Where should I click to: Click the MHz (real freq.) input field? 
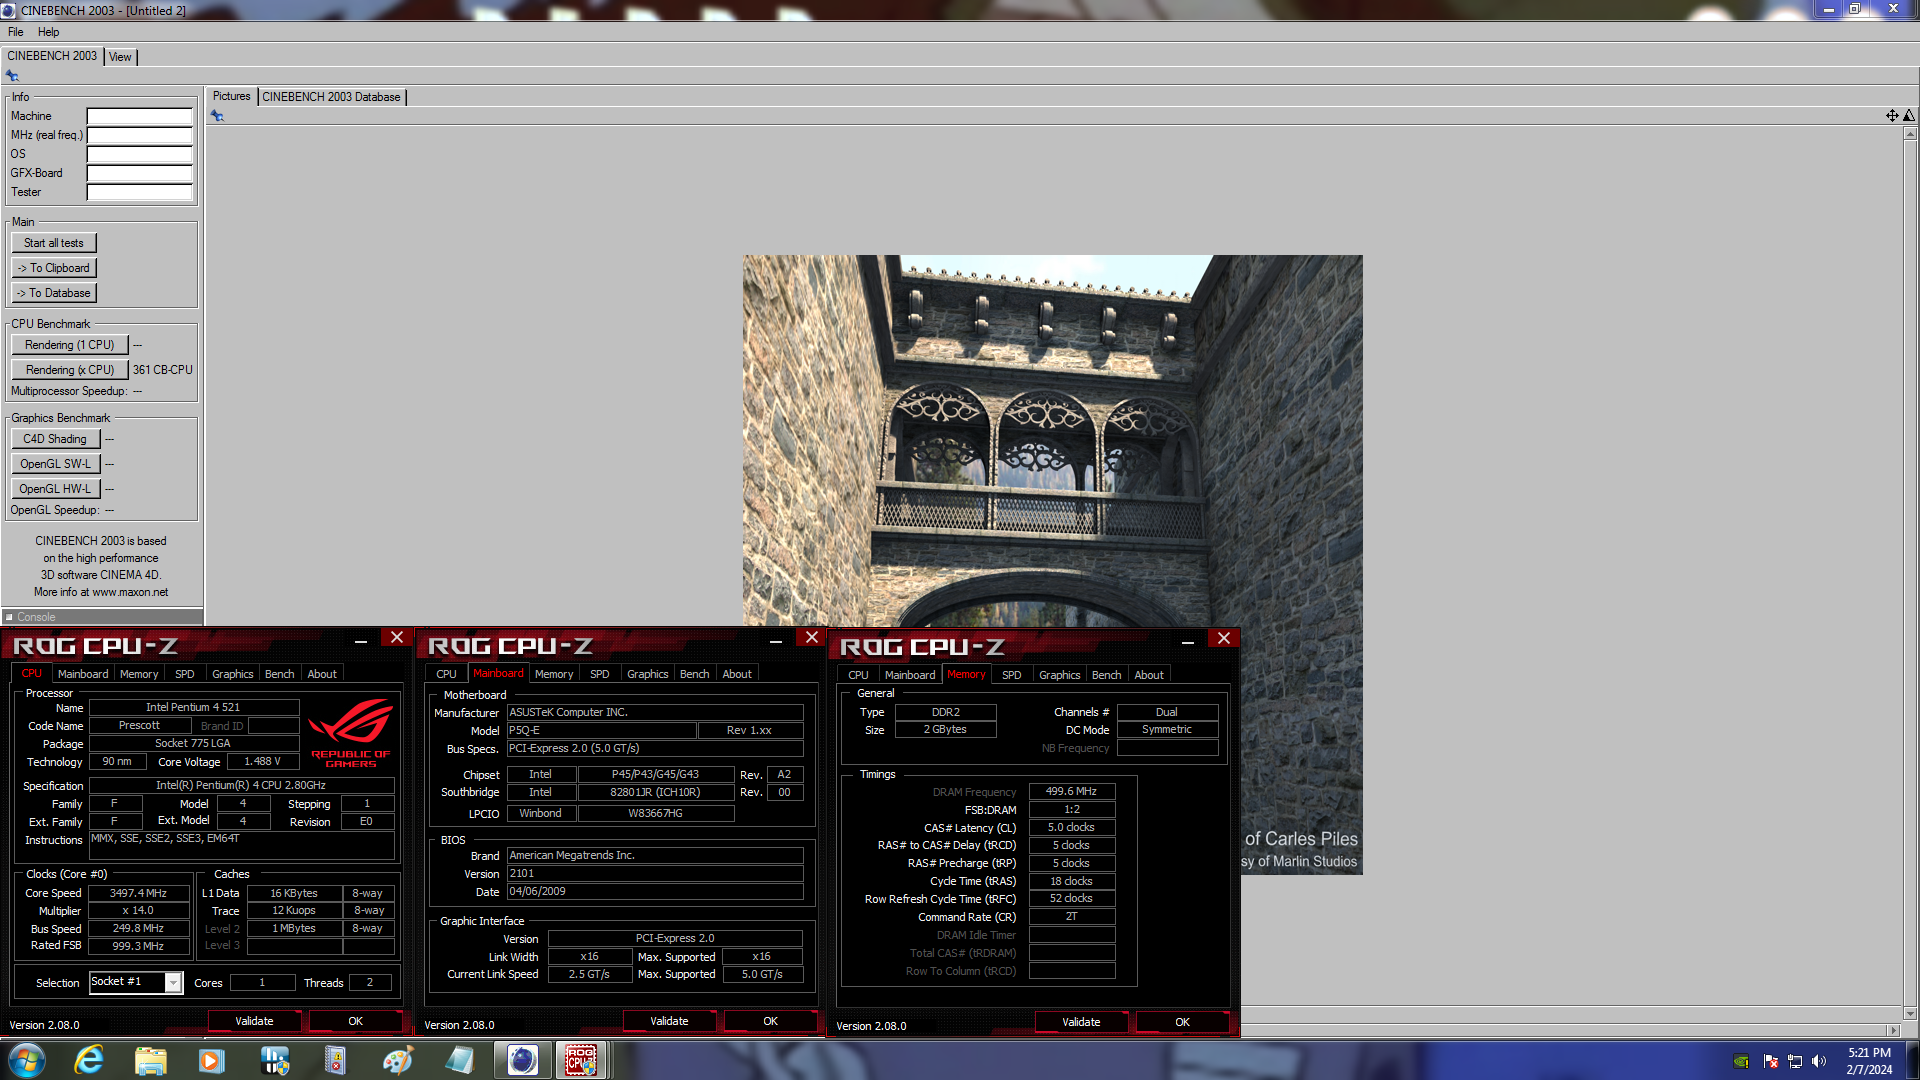(139, 135)
